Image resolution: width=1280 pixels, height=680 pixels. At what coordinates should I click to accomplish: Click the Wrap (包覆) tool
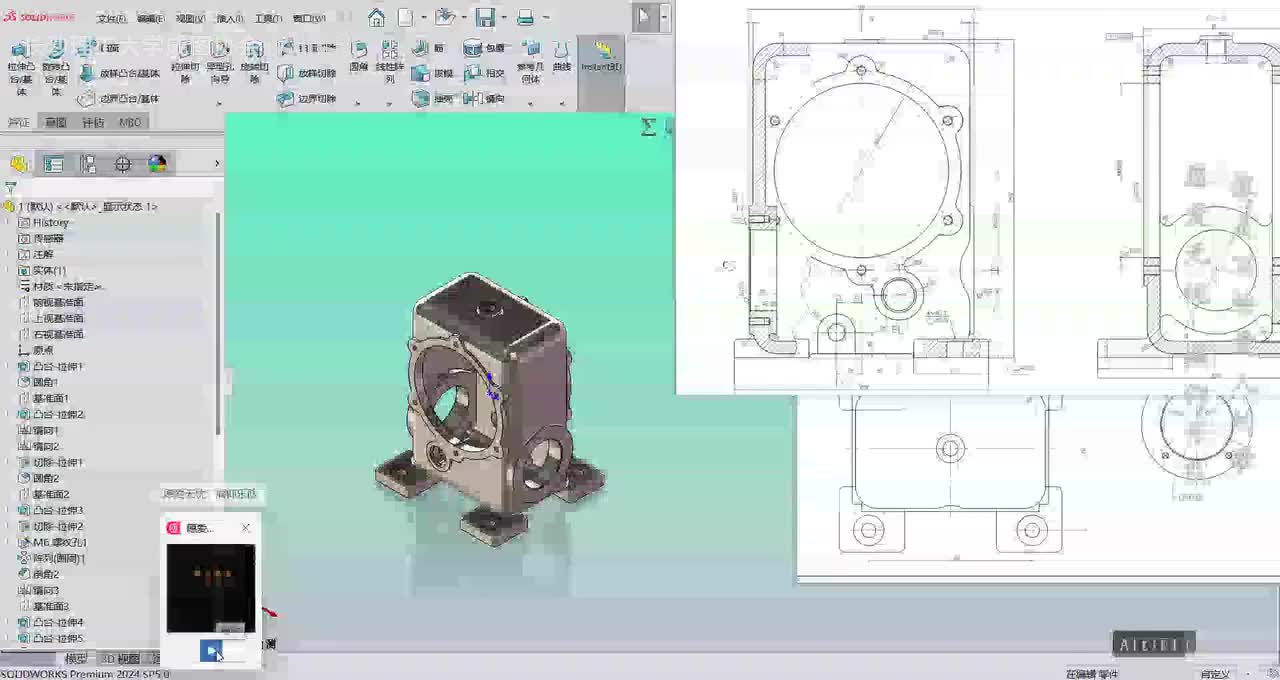485,48
